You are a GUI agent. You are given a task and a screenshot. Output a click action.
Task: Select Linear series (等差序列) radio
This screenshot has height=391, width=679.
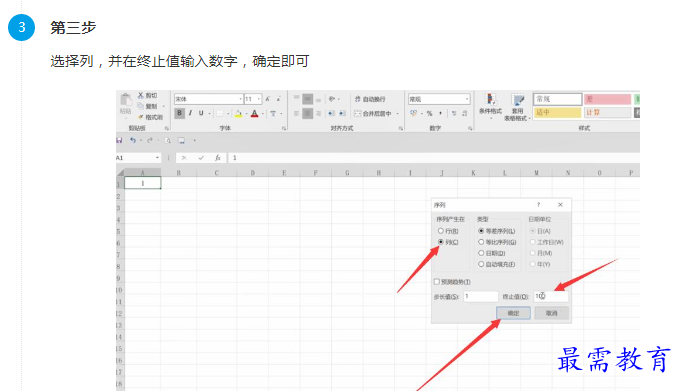click(x=481, y=231)
